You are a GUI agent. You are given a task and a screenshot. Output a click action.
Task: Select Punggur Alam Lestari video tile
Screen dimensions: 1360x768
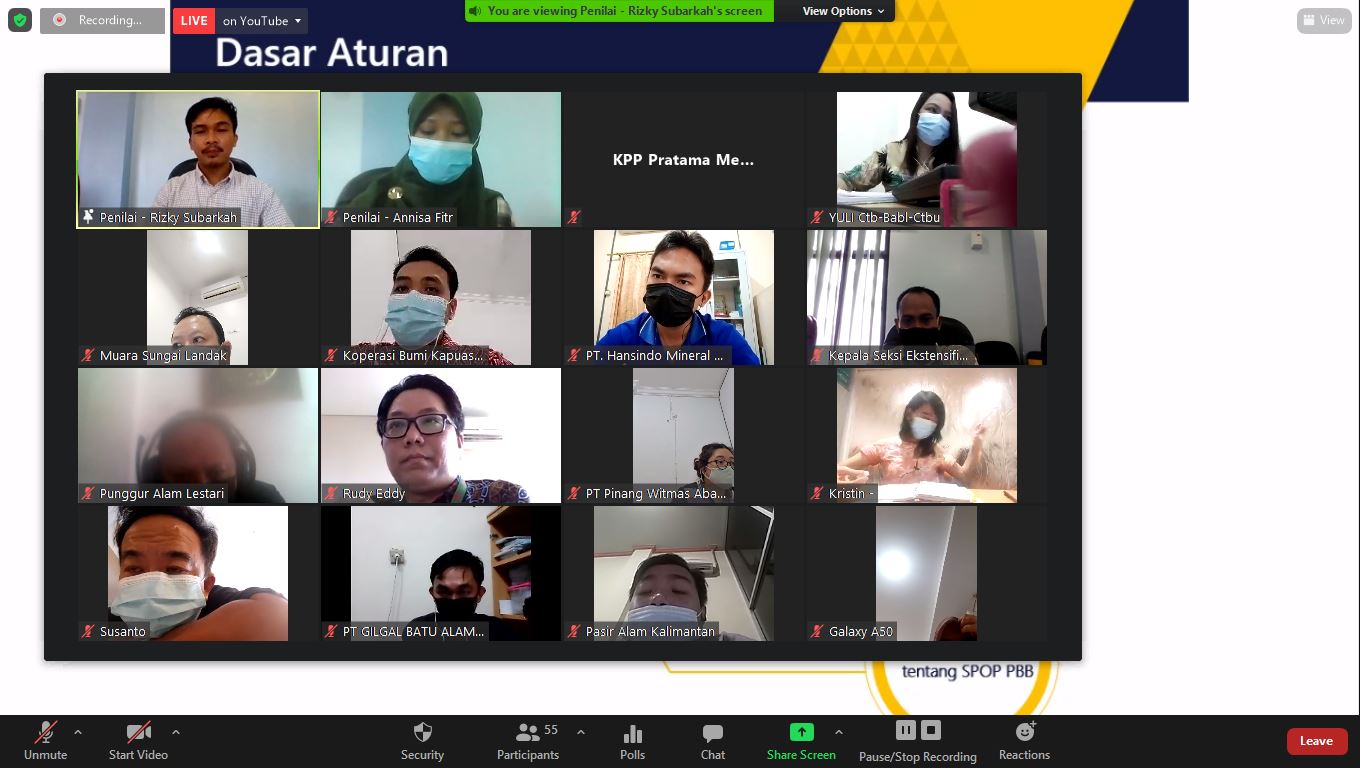[198, 436]
